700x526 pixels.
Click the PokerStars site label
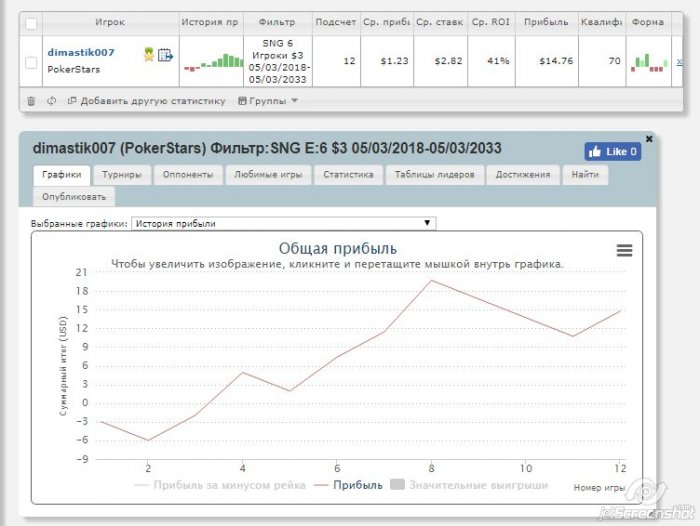click(74, 70)
